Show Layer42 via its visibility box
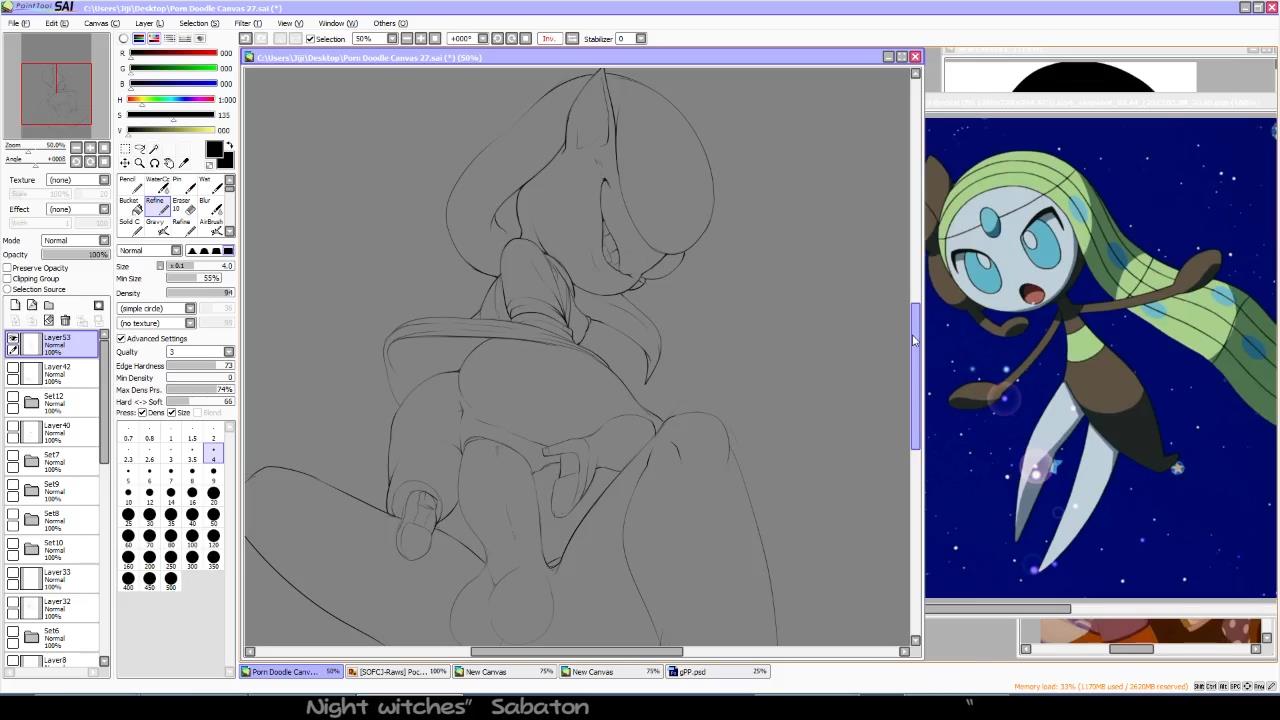 click(13, 367)
